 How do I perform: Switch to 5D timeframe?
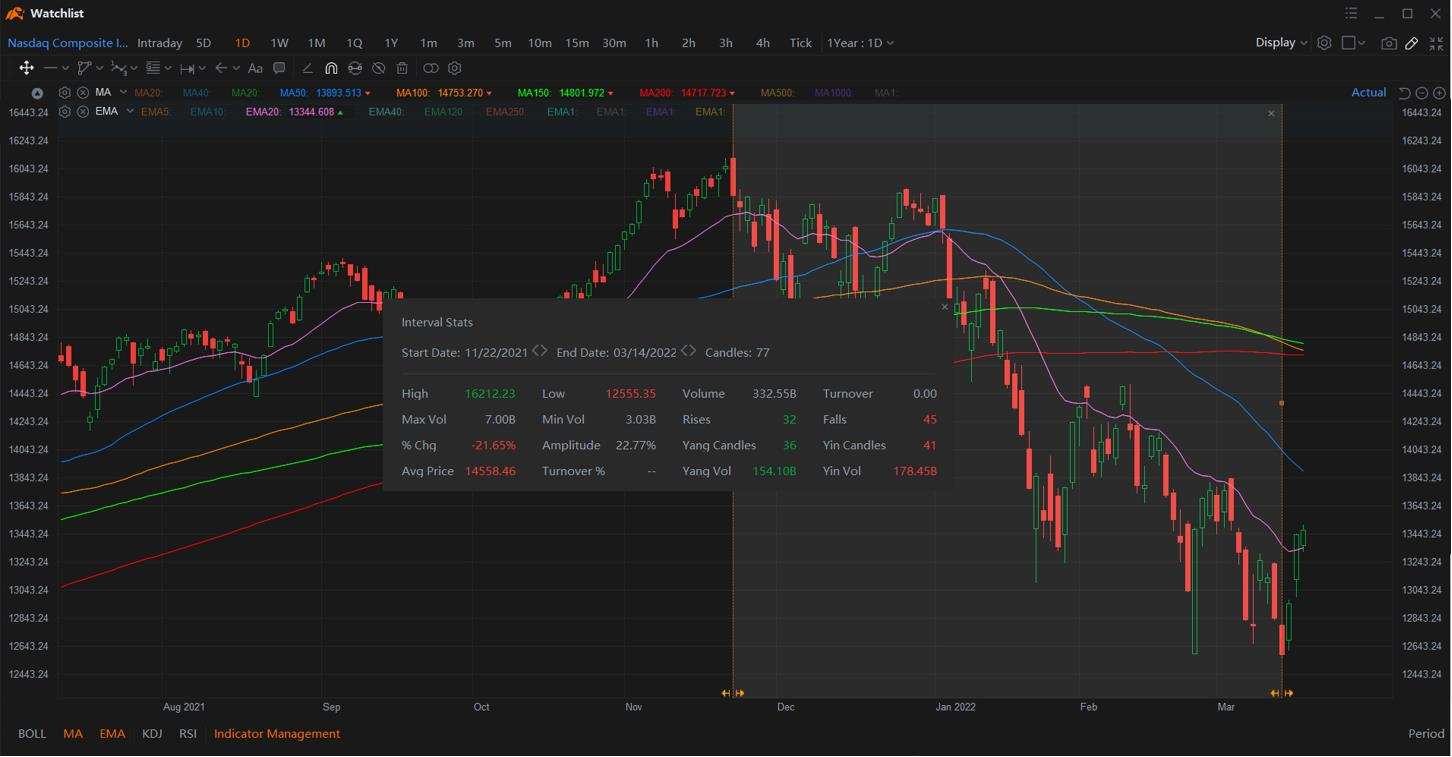coord(203,43)
